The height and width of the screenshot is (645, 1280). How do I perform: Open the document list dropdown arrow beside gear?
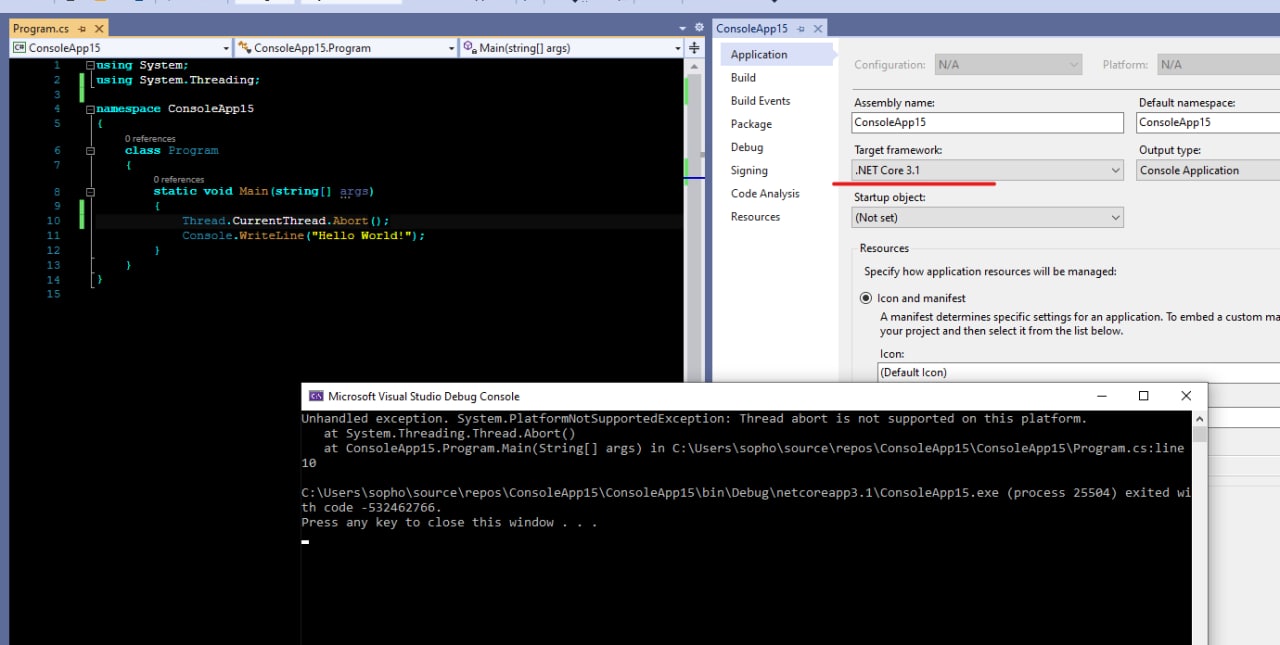[682, 28]
